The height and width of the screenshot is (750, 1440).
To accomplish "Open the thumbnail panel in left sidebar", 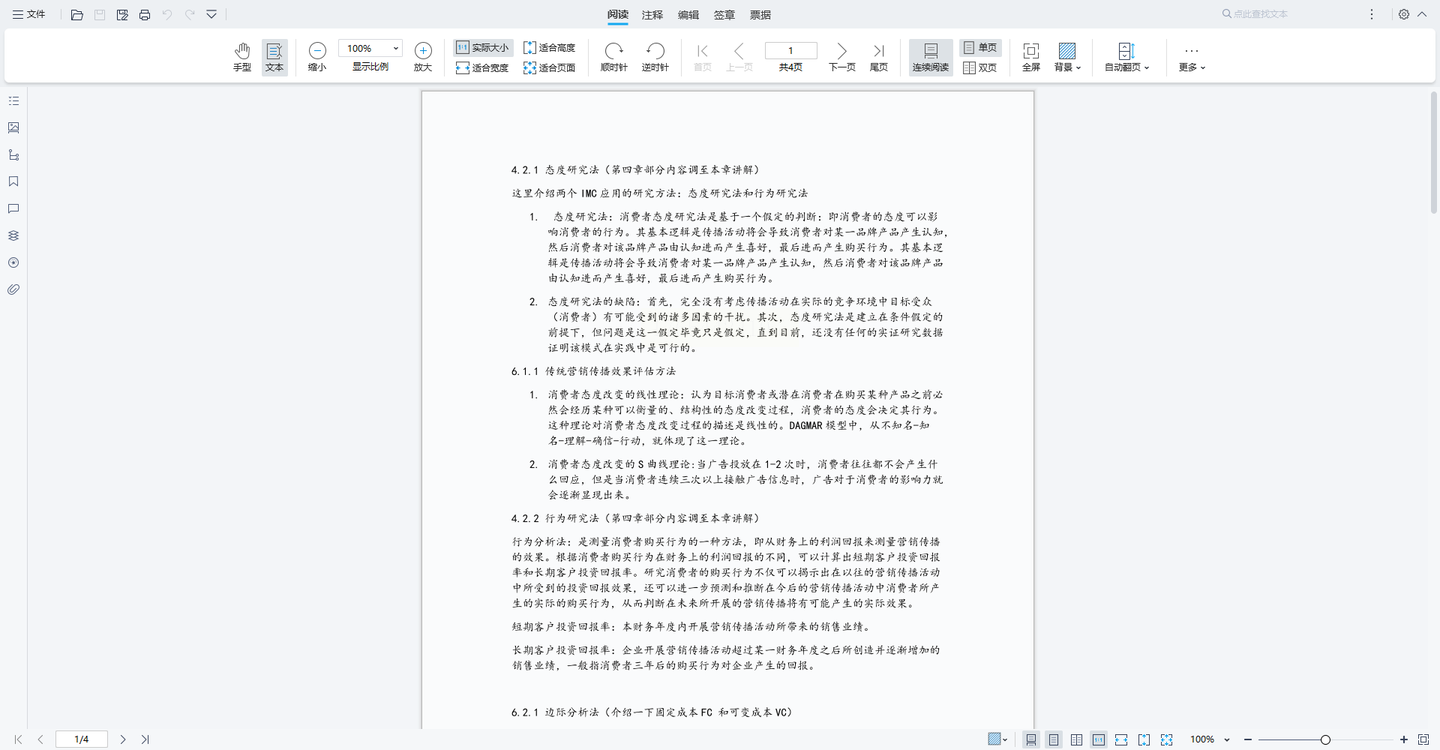I will (14, 128).
